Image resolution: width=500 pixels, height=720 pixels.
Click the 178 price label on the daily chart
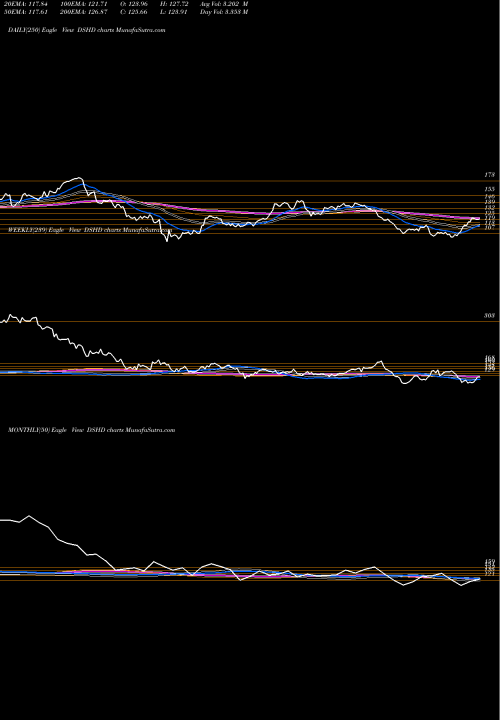tap(489, 175)
